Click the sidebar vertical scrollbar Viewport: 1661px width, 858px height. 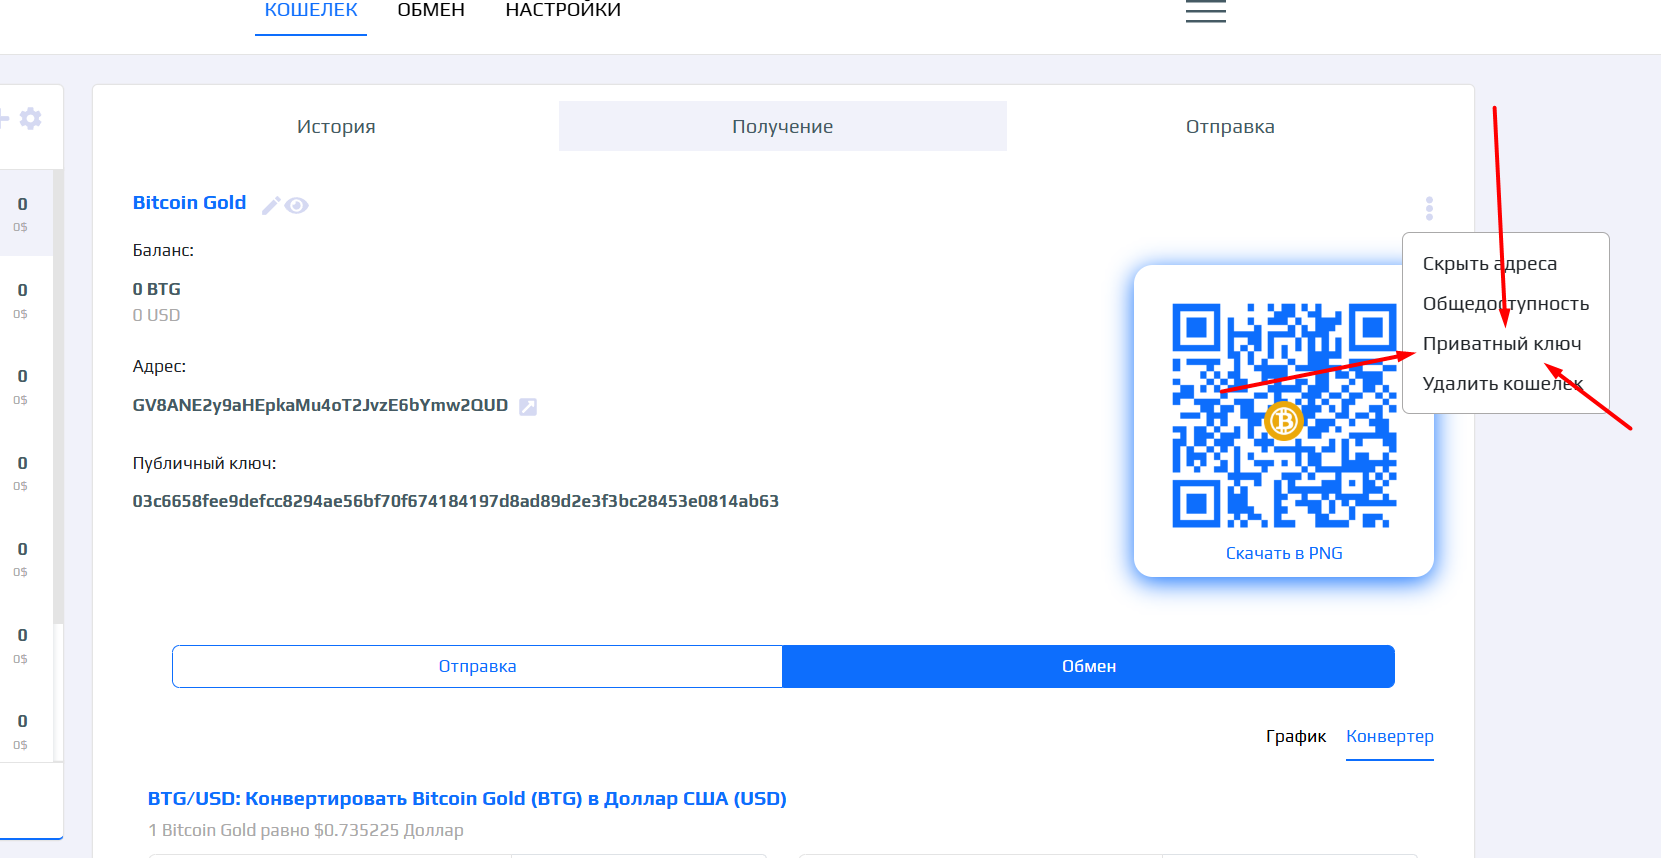[x=58, y=396]
